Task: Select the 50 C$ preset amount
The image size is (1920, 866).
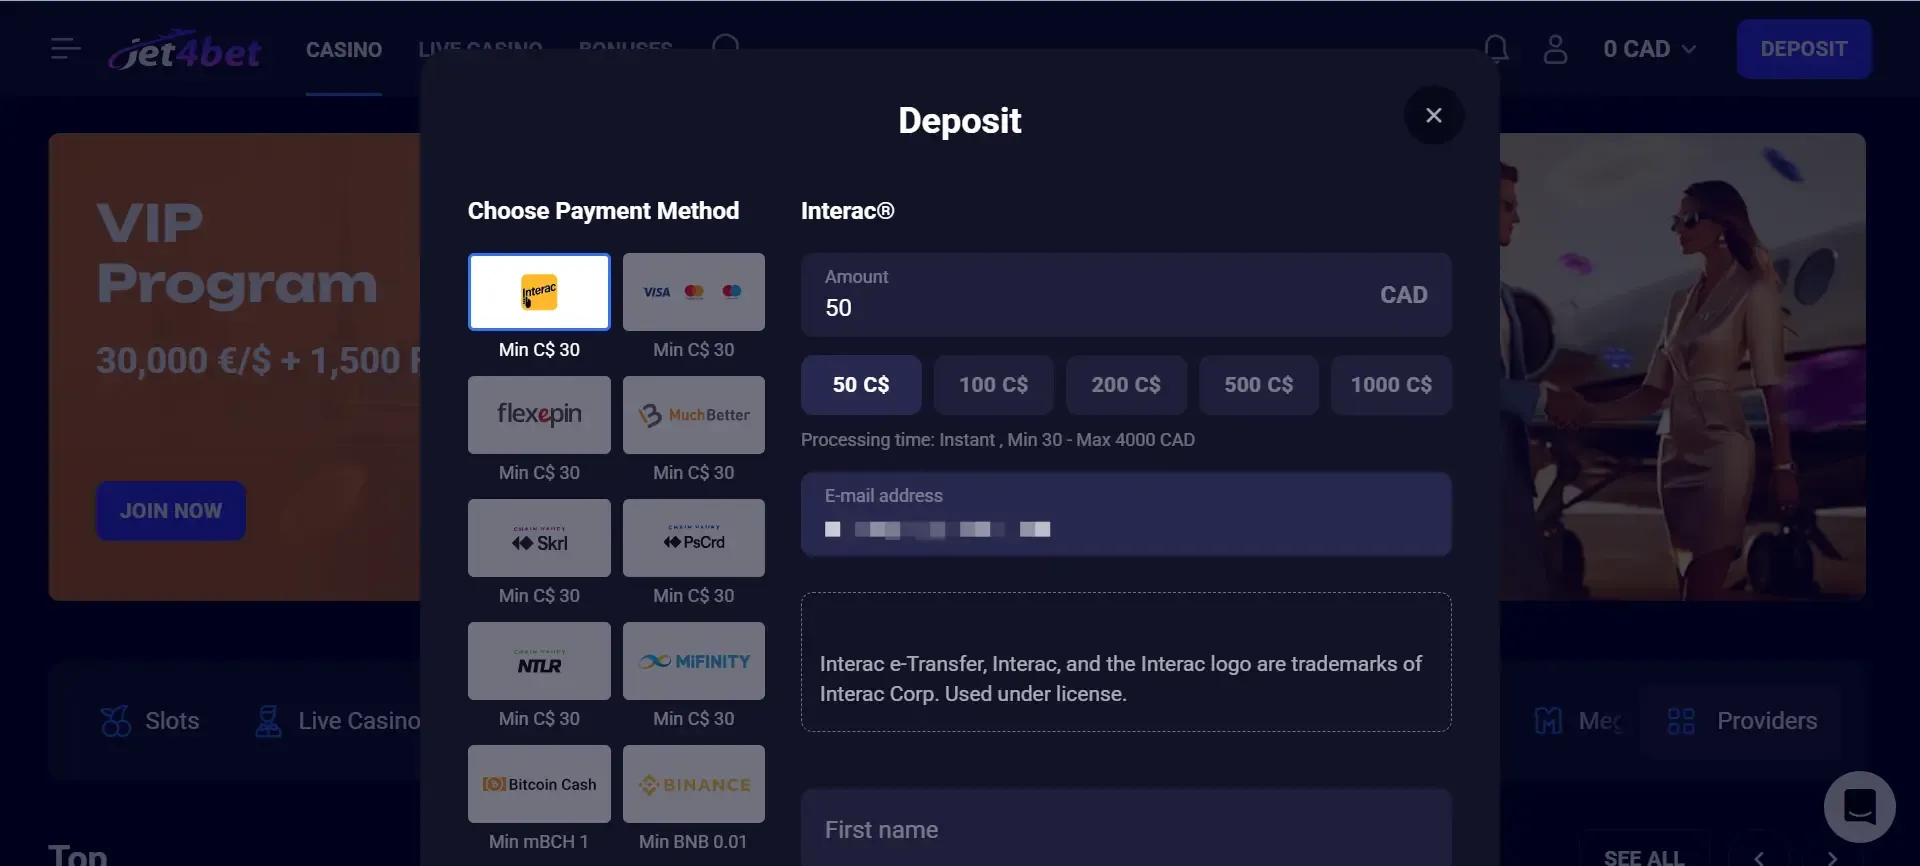Action: [x=861, y=385]
